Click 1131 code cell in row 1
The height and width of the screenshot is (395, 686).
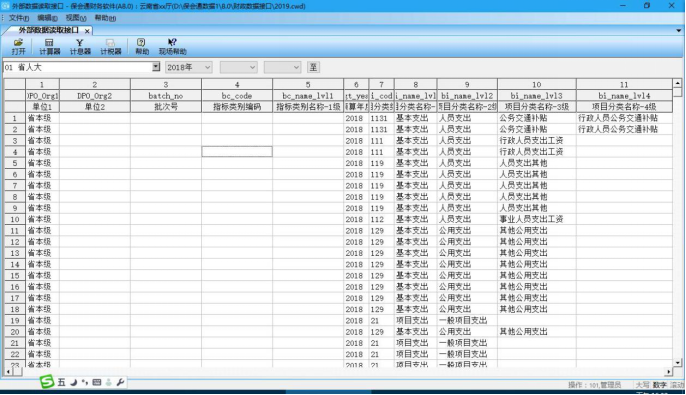pyautogui.click(x=382, y=118)
